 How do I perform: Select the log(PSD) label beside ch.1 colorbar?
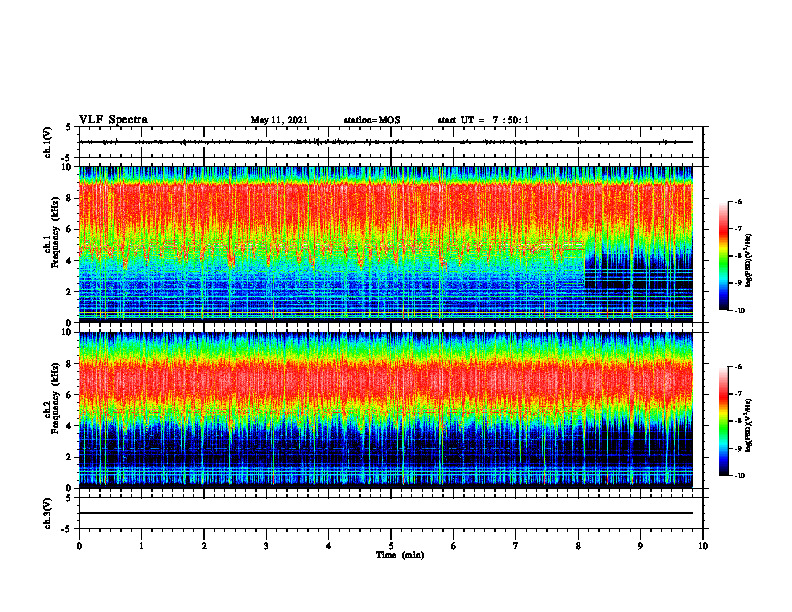point(749,259)
